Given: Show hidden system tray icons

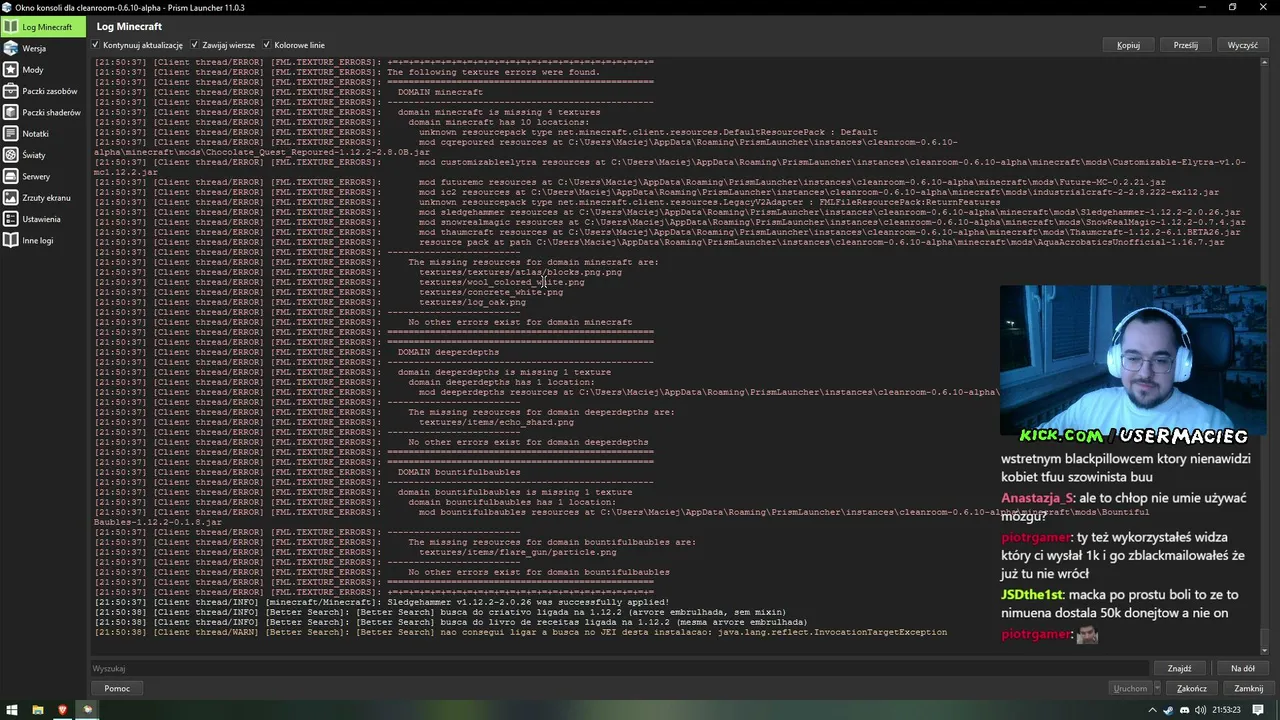Looking at the screenshot, I should click(1153, 710).
